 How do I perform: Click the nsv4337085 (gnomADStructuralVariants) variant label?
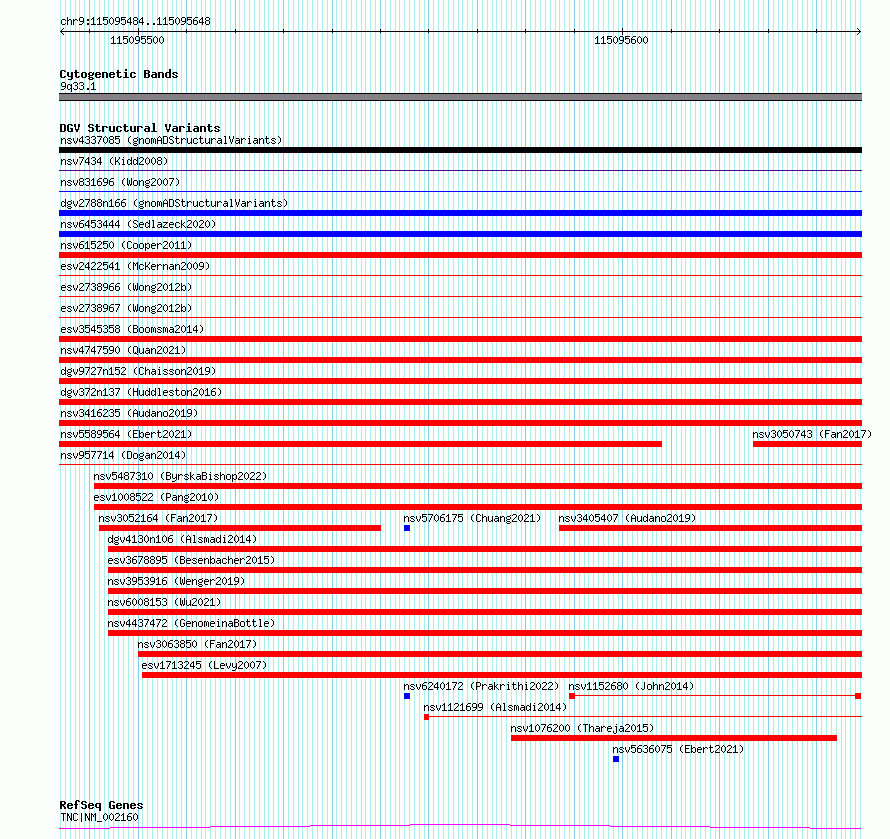[x=171, y=140]
